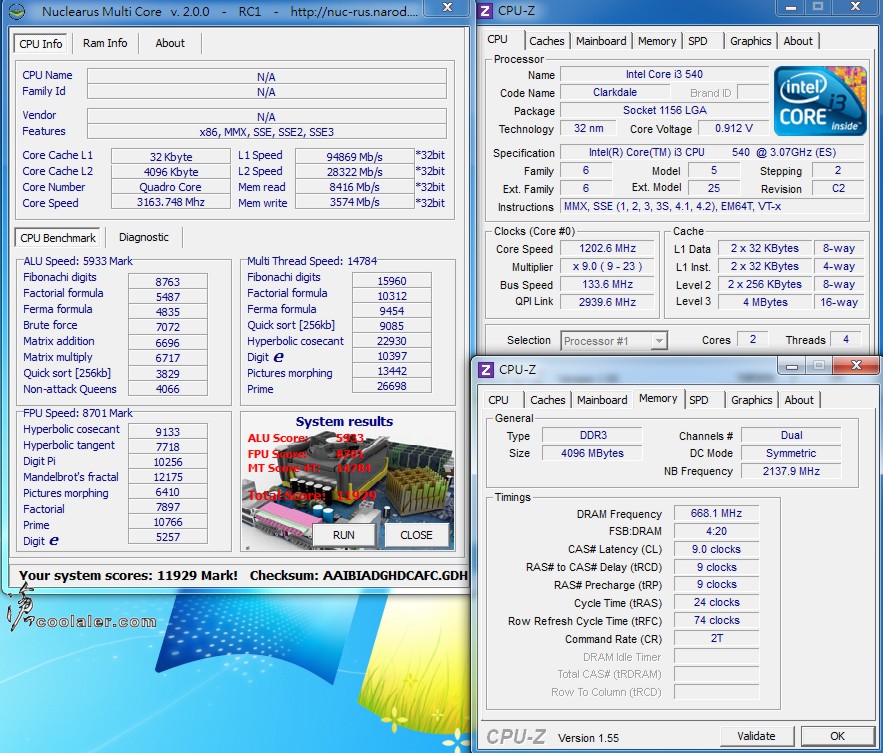Screen dimensions: 883x753
Task: Click the DC Mode value "Symmetric"
Action: (x=791, y=453)
